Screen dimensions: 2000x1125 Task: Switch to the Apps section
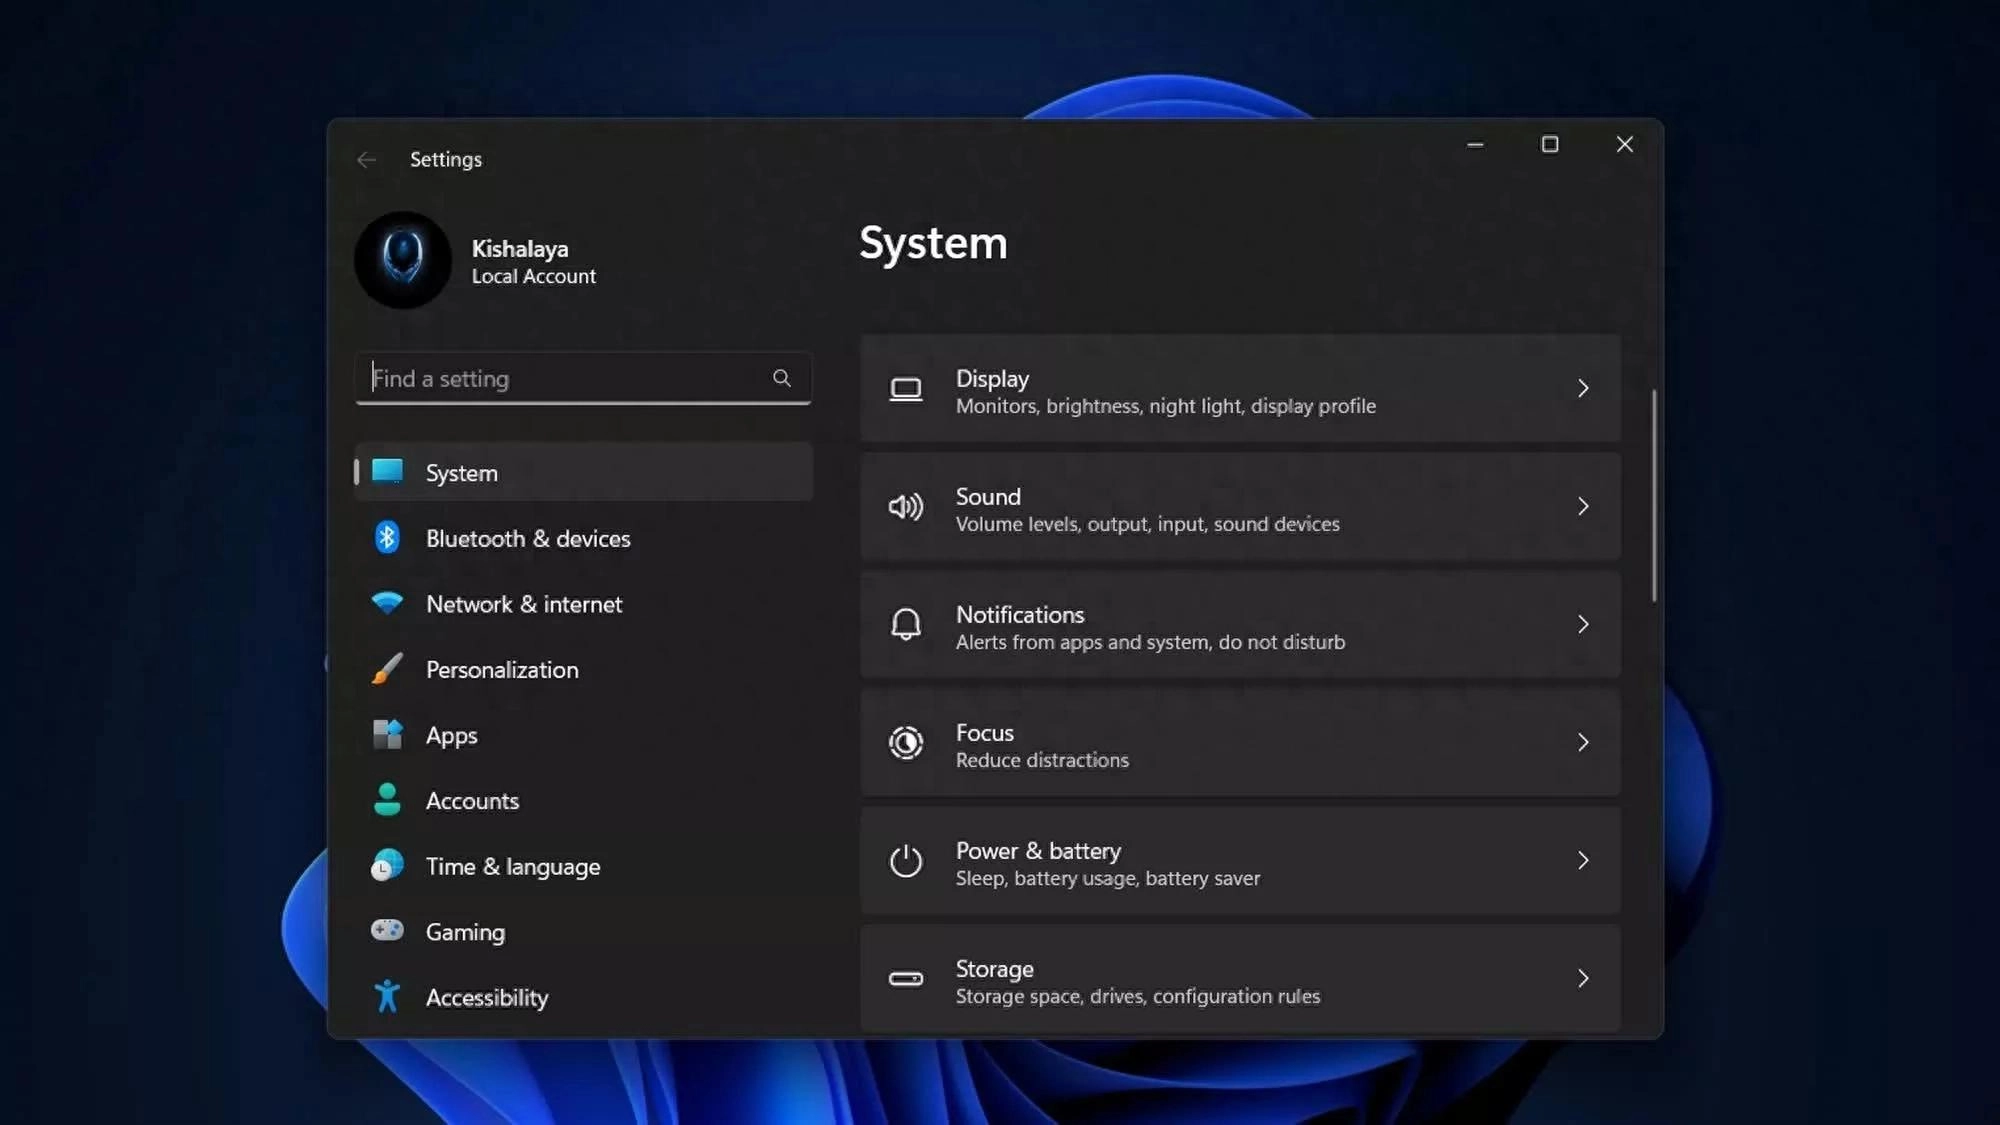[x=451, y=735]
